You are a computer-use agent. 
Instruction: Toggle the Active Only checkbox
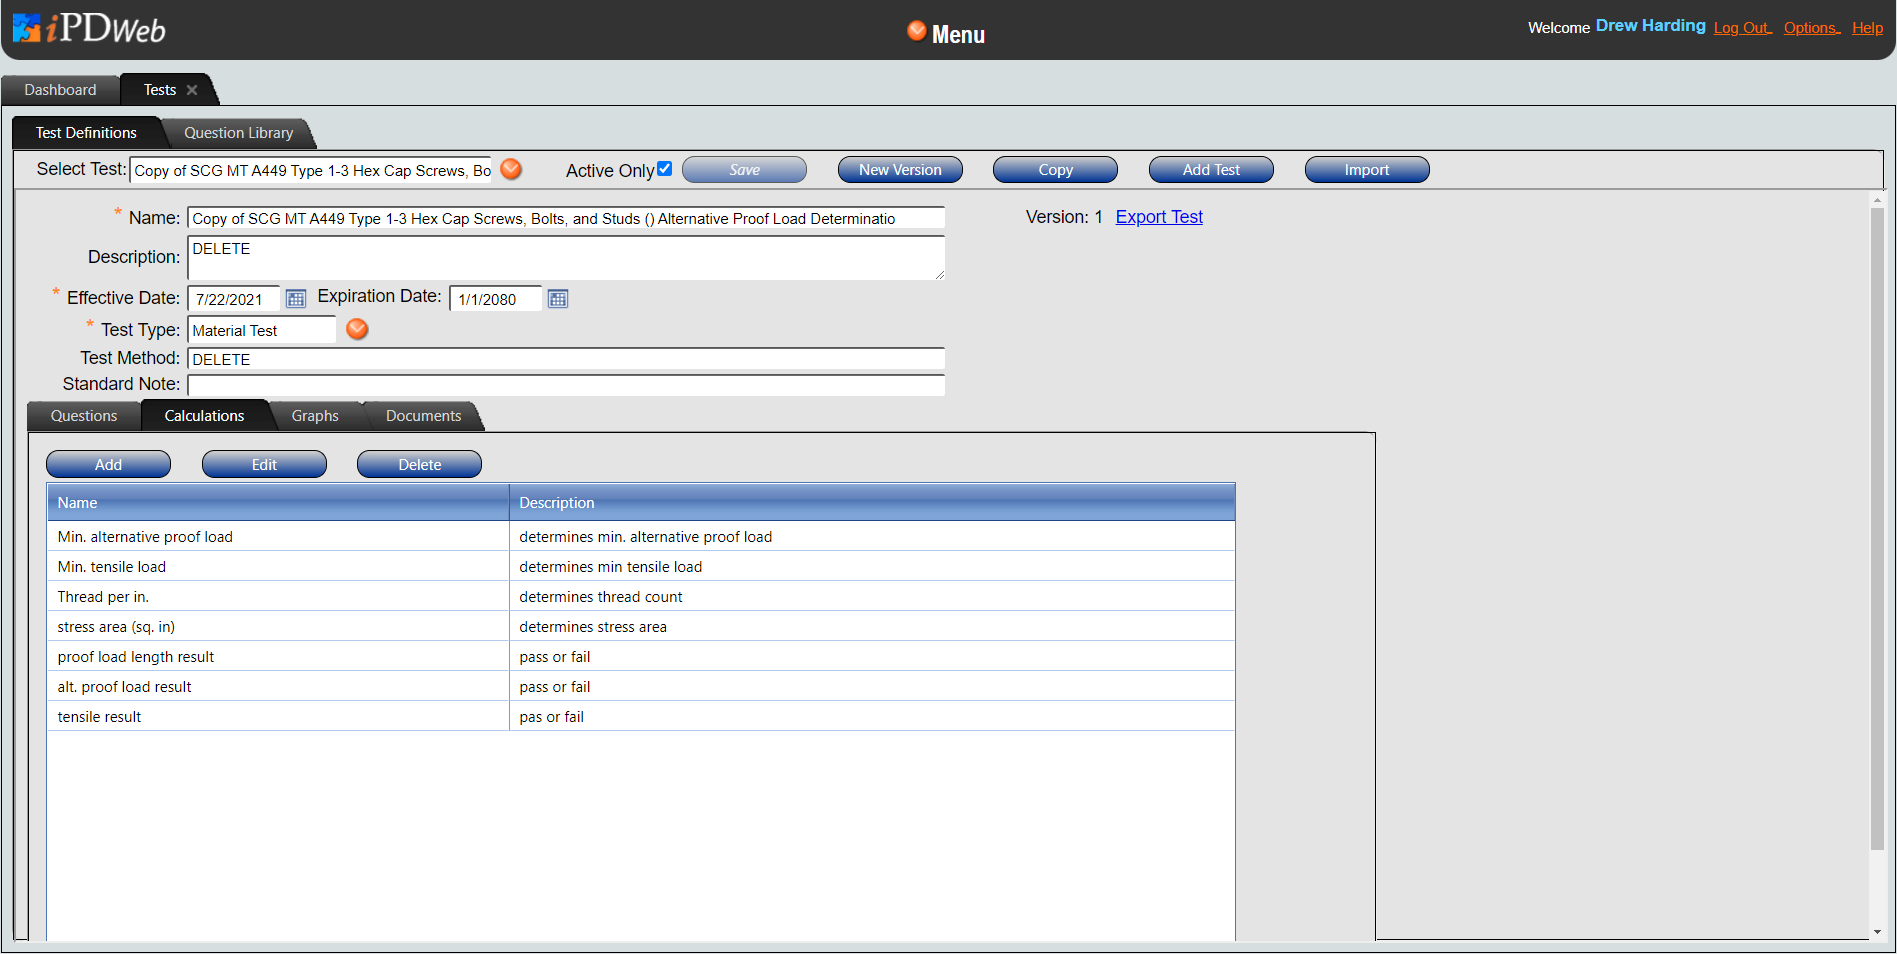[664, 169]
